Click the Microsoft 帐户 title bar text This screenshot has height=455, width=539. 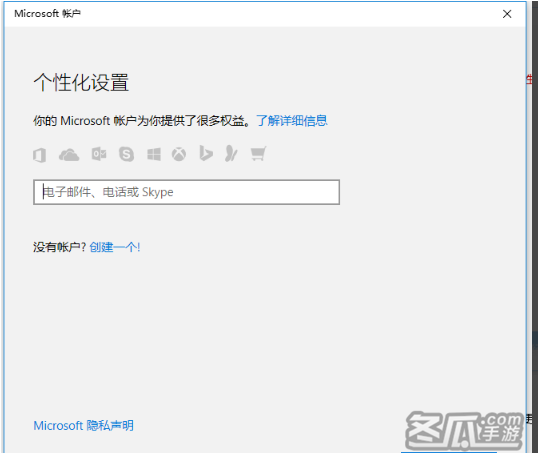click(x=47, y=13)
